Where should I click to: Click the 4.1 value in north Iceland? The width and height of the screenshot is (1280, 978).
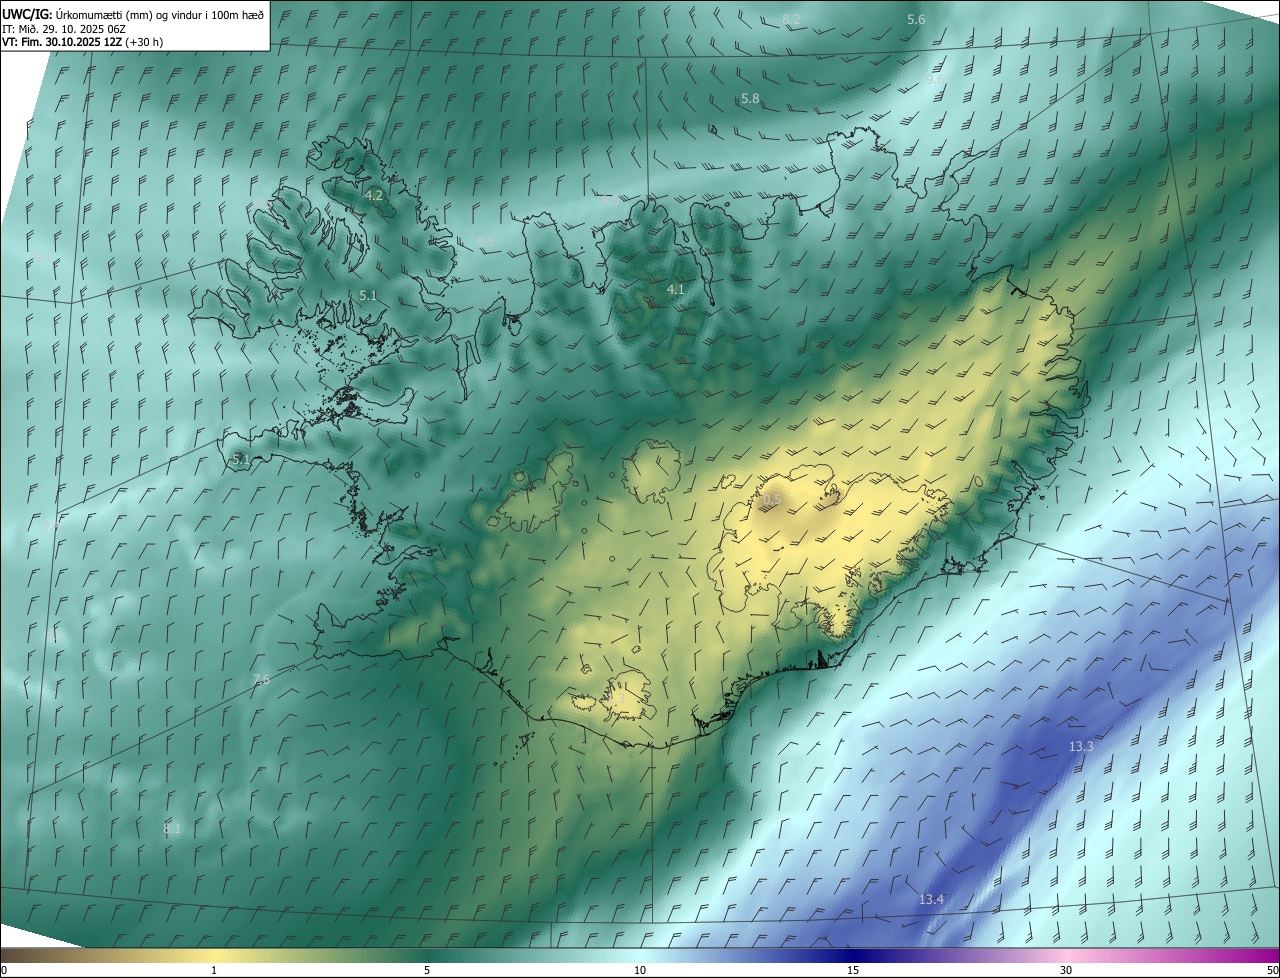pos(675,290)
